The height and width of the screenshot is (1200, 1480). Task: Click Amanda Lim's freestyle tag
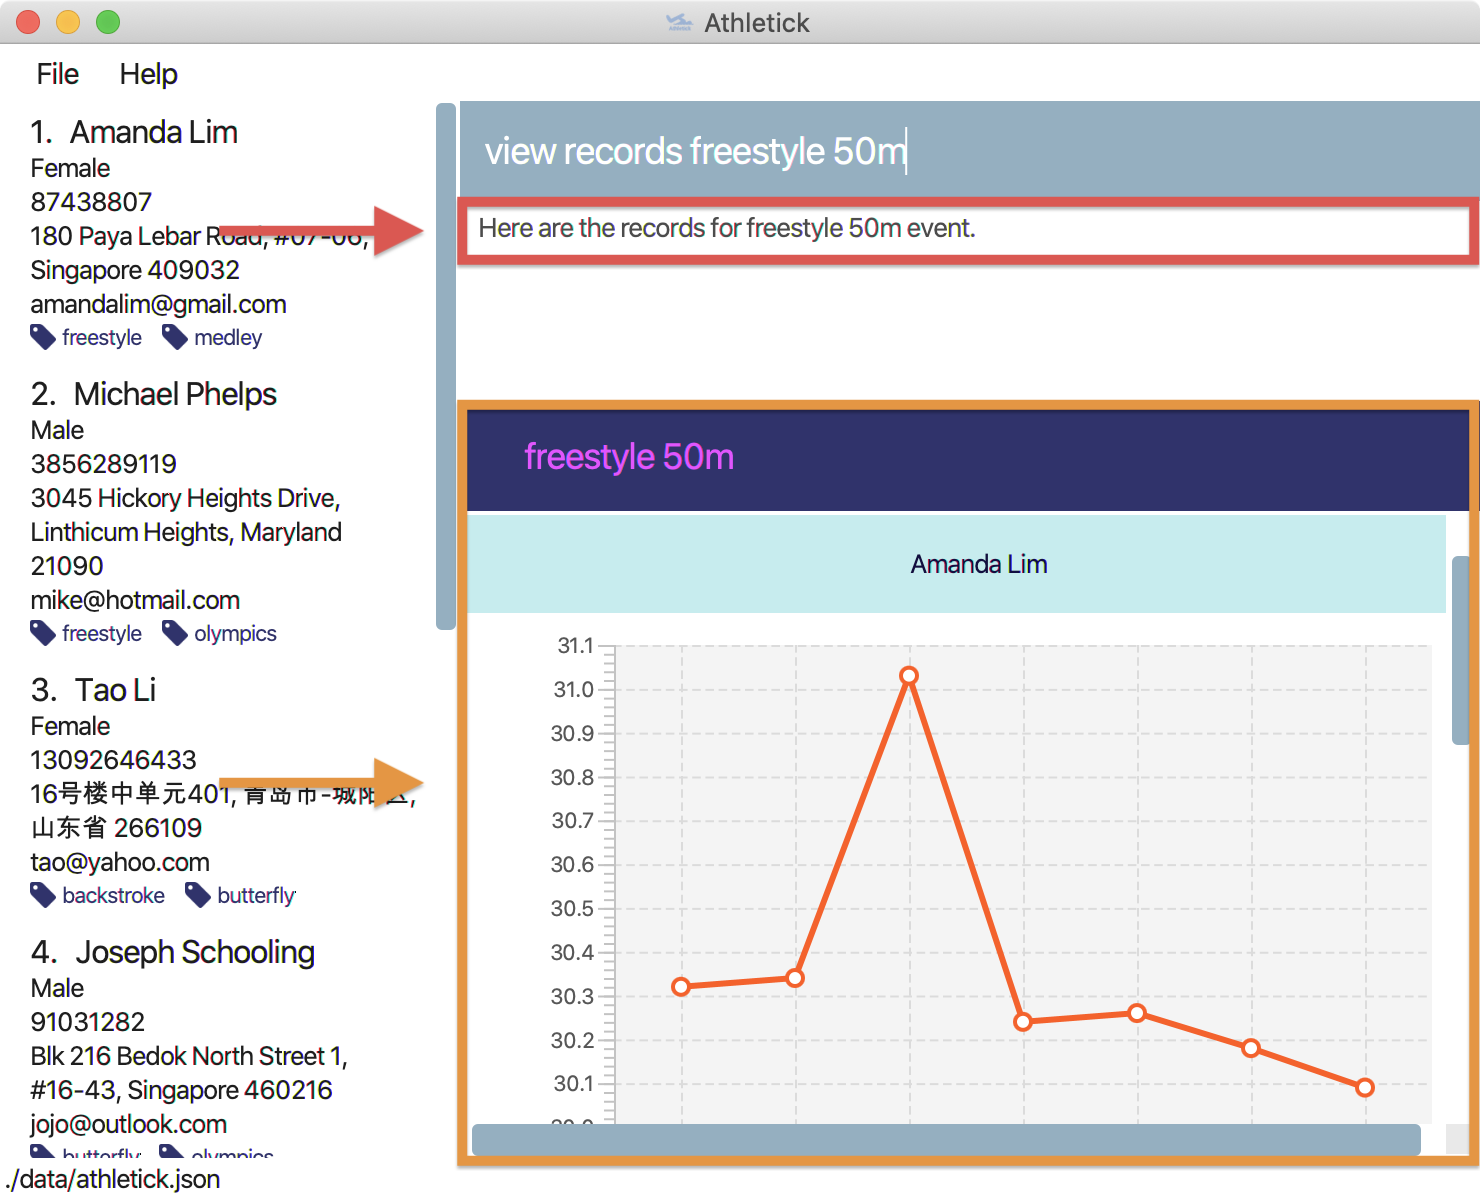click(x=86, y=338)
